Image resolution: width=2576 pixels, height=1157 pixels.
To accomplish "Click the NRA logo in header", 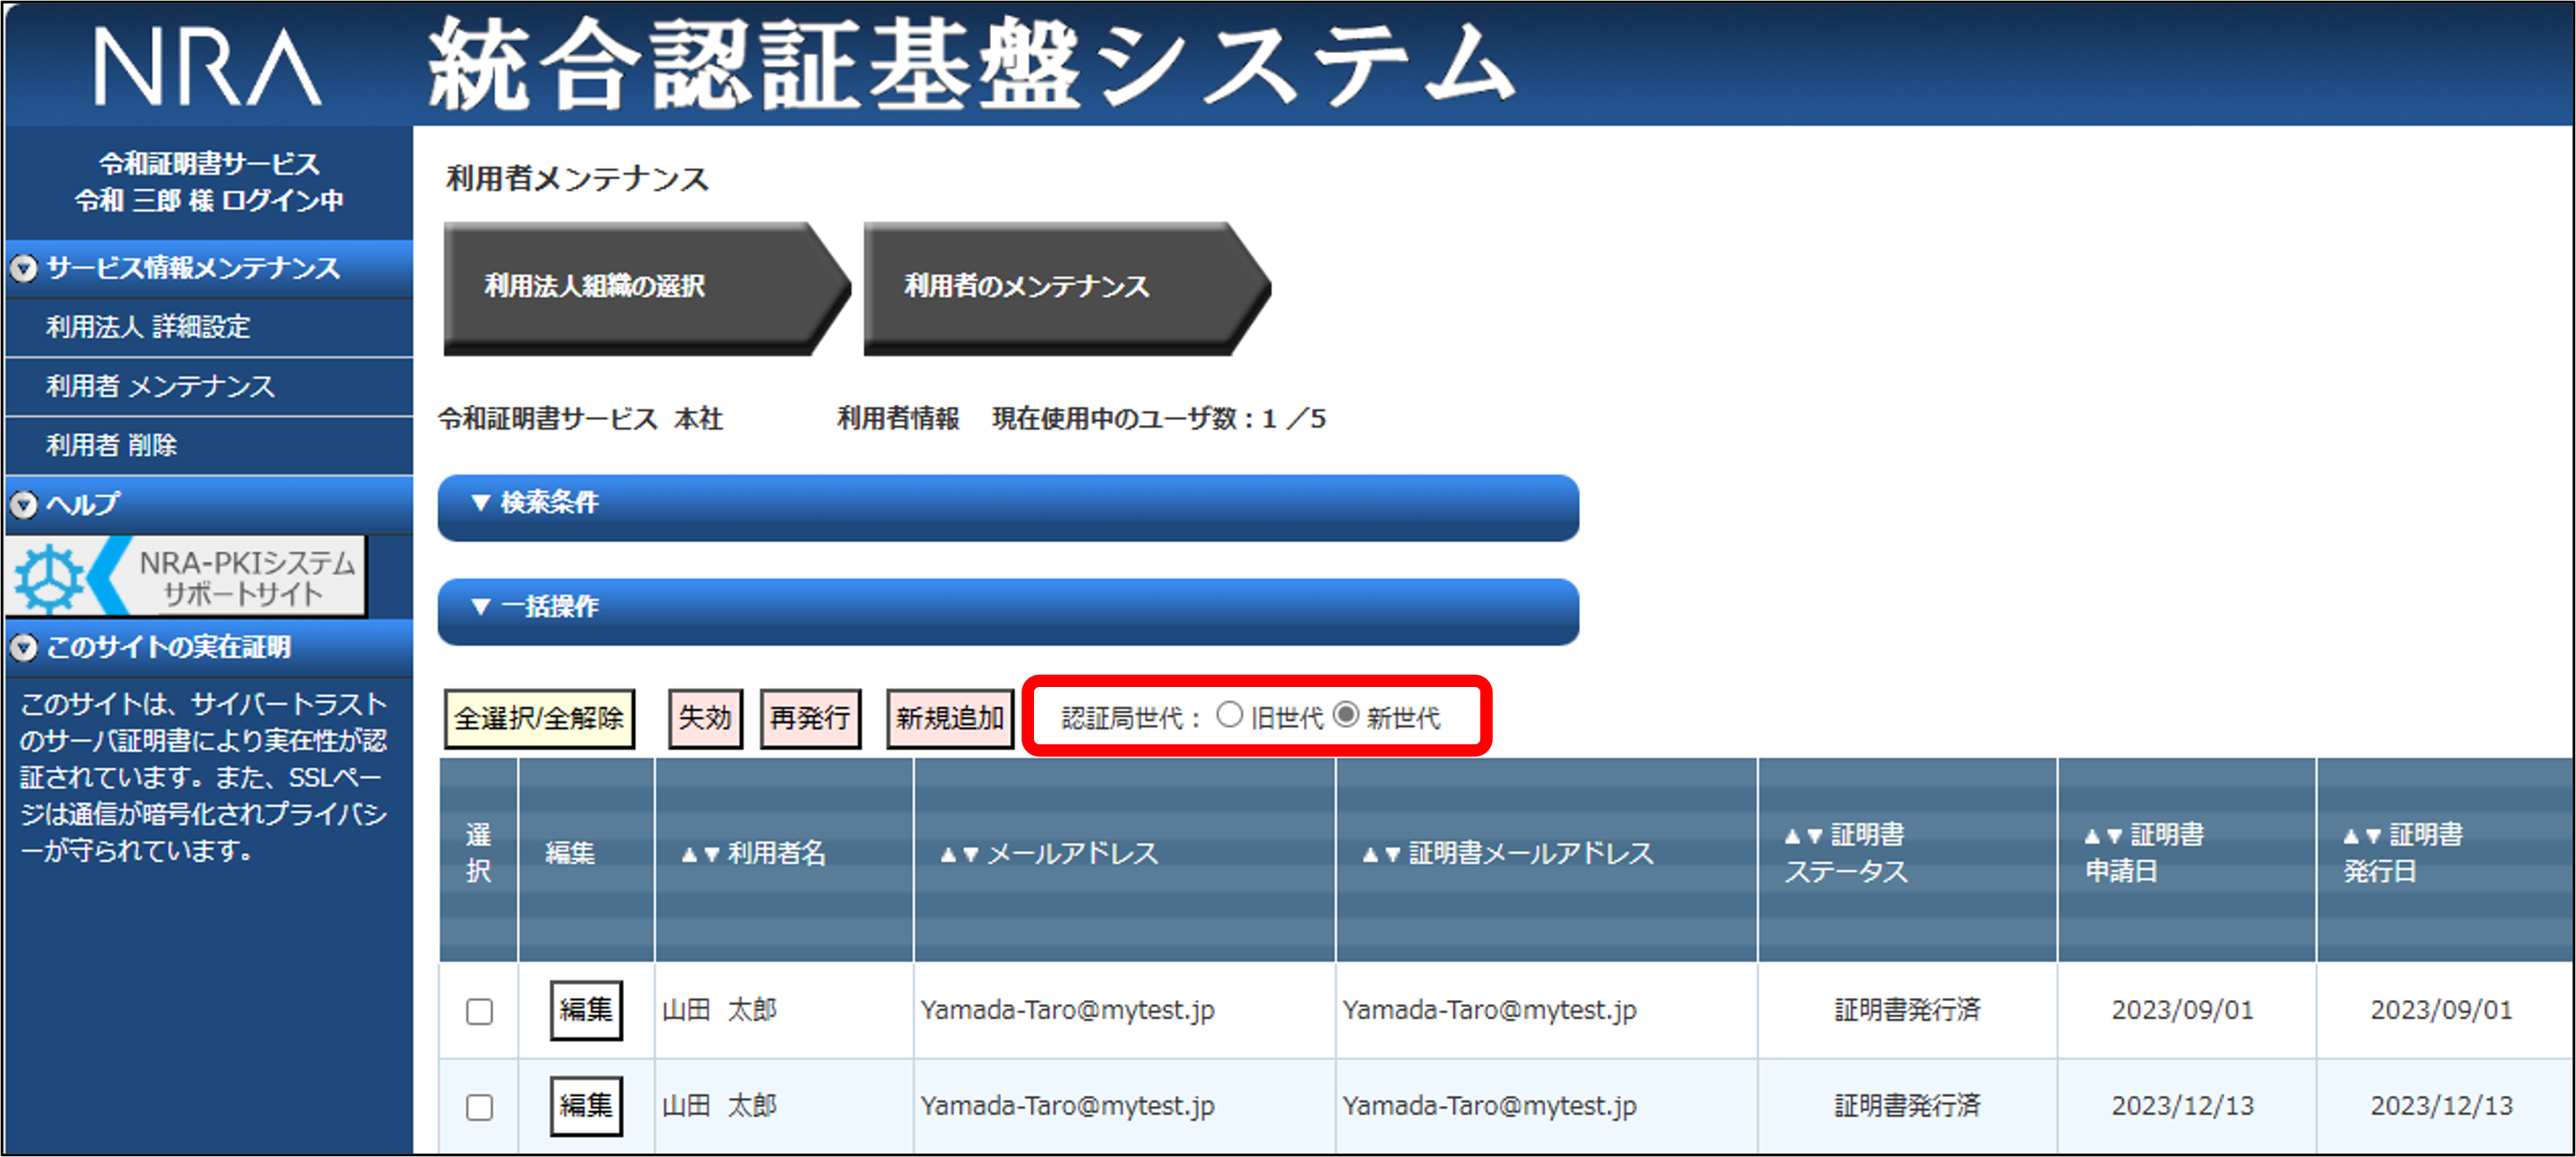I will (x=207, y=68).
